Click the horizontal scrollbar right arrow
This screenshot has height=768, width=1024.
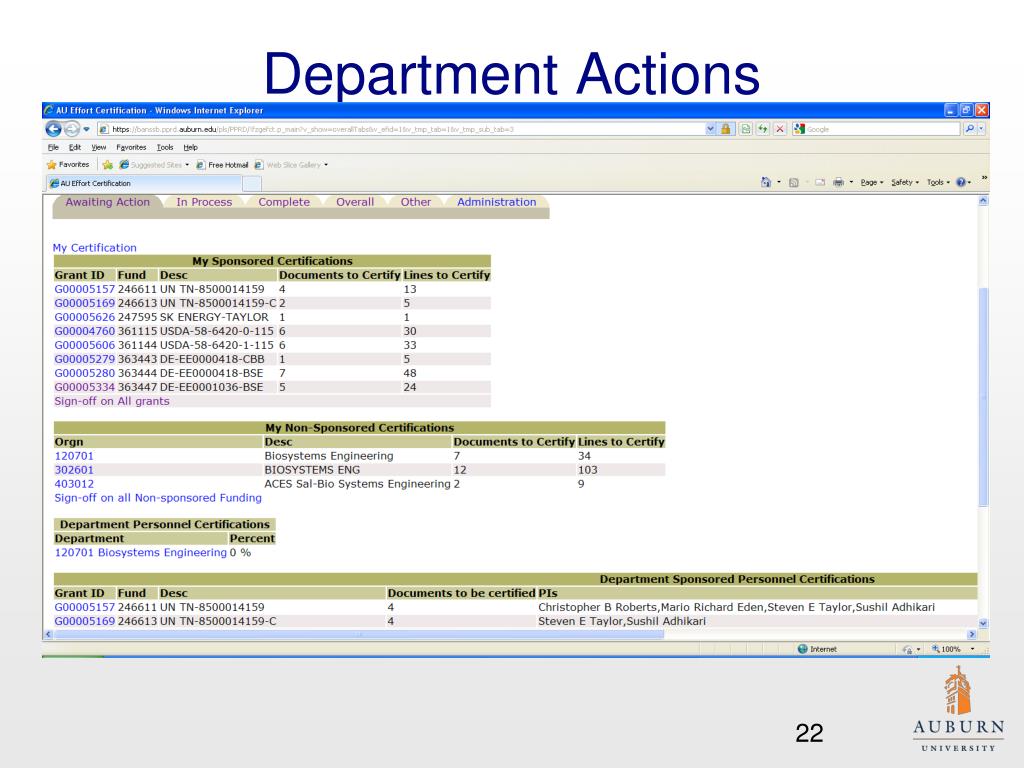971,634
